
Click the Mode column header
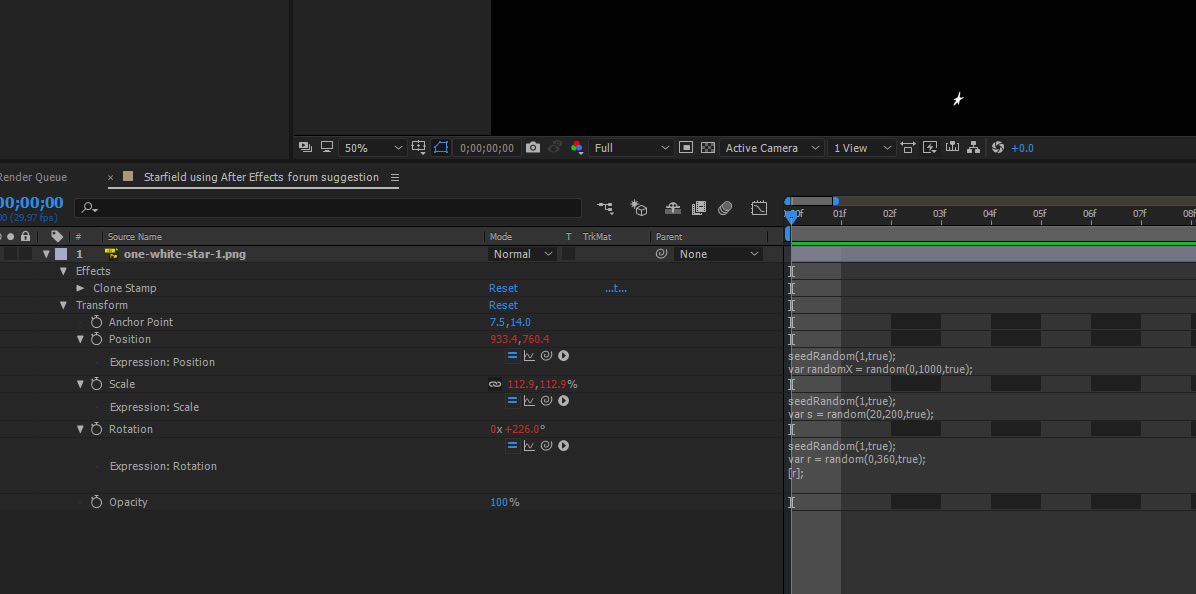(x=501, y=236)
